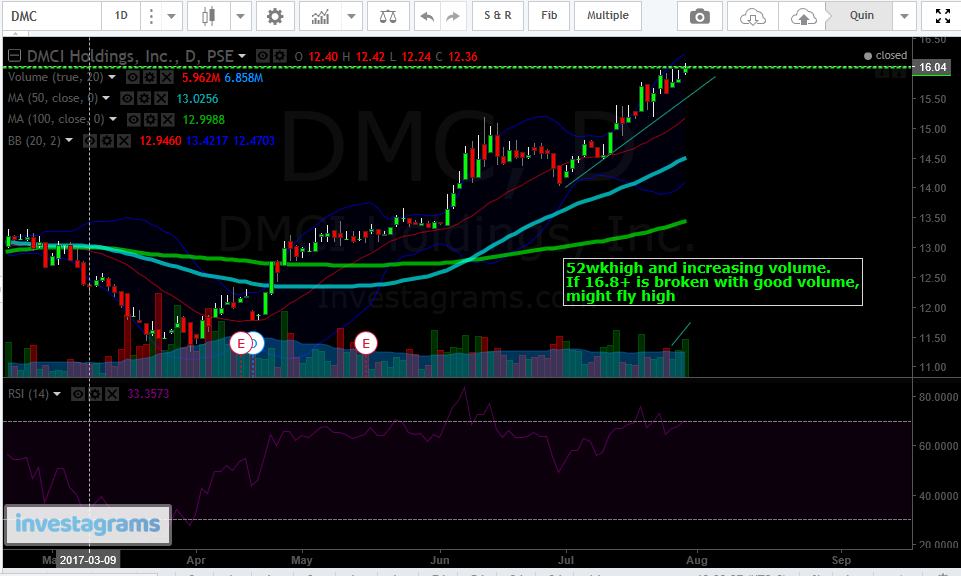Toggle visibility of Volume indicator
This screenshot has width=961, height=576.
pyautogui.click(x=132, y=77)
